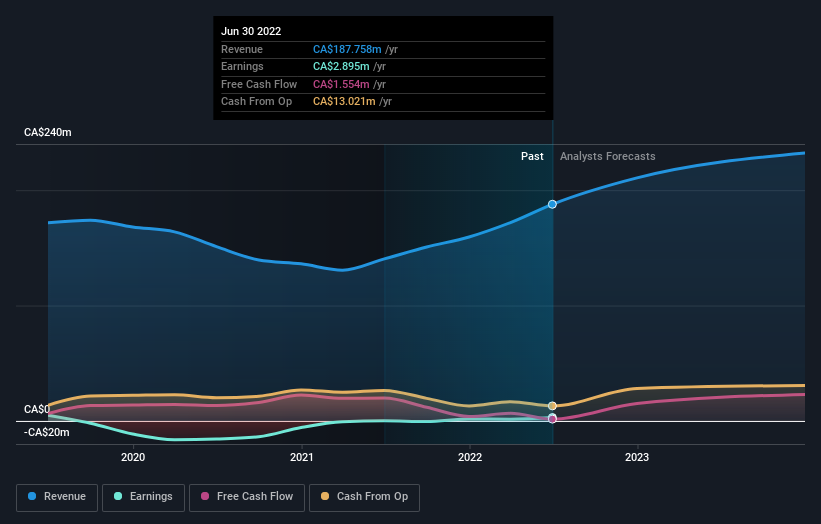The height and width of the screenshot is (524, 821).
Task: Click the Analysts Forecasts label
Action: tap(607, 156)
